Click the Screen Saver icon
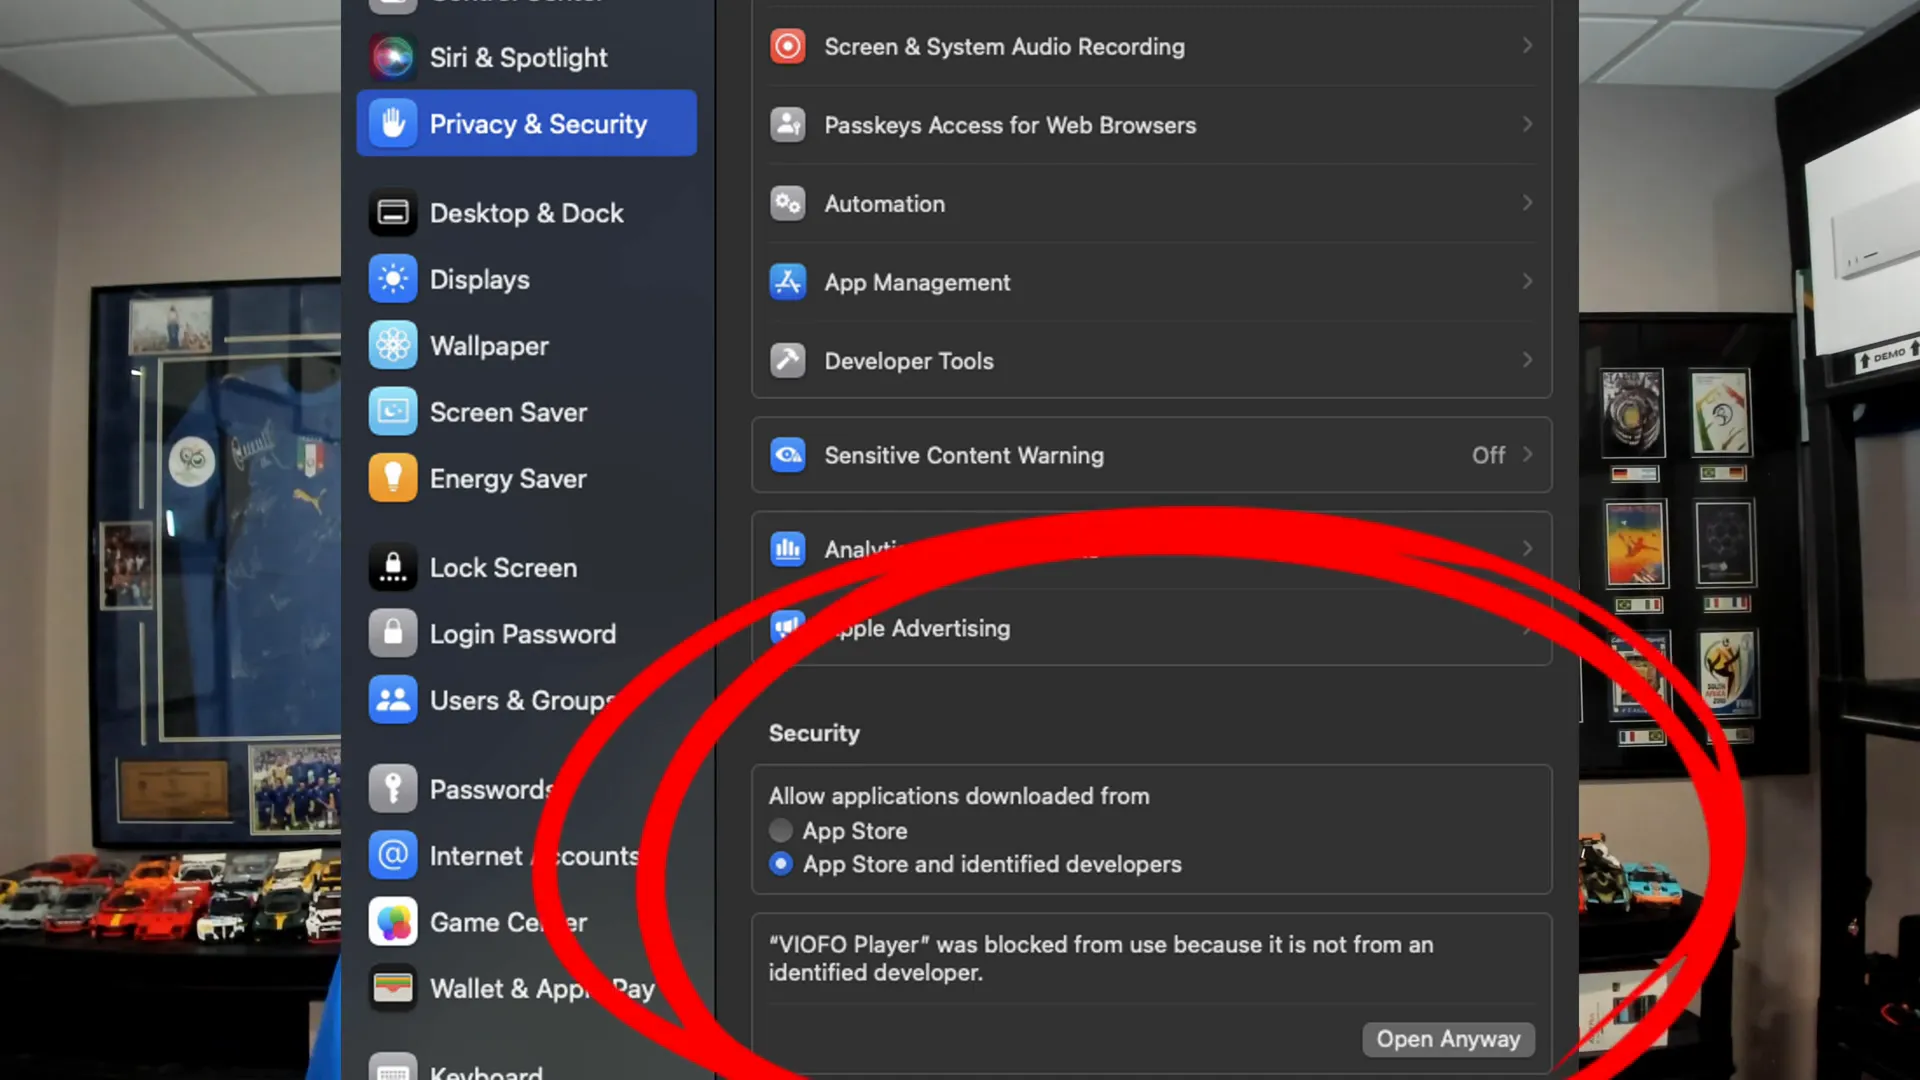Screen dimensions: 1920x1080 click(x=393, y=412)
